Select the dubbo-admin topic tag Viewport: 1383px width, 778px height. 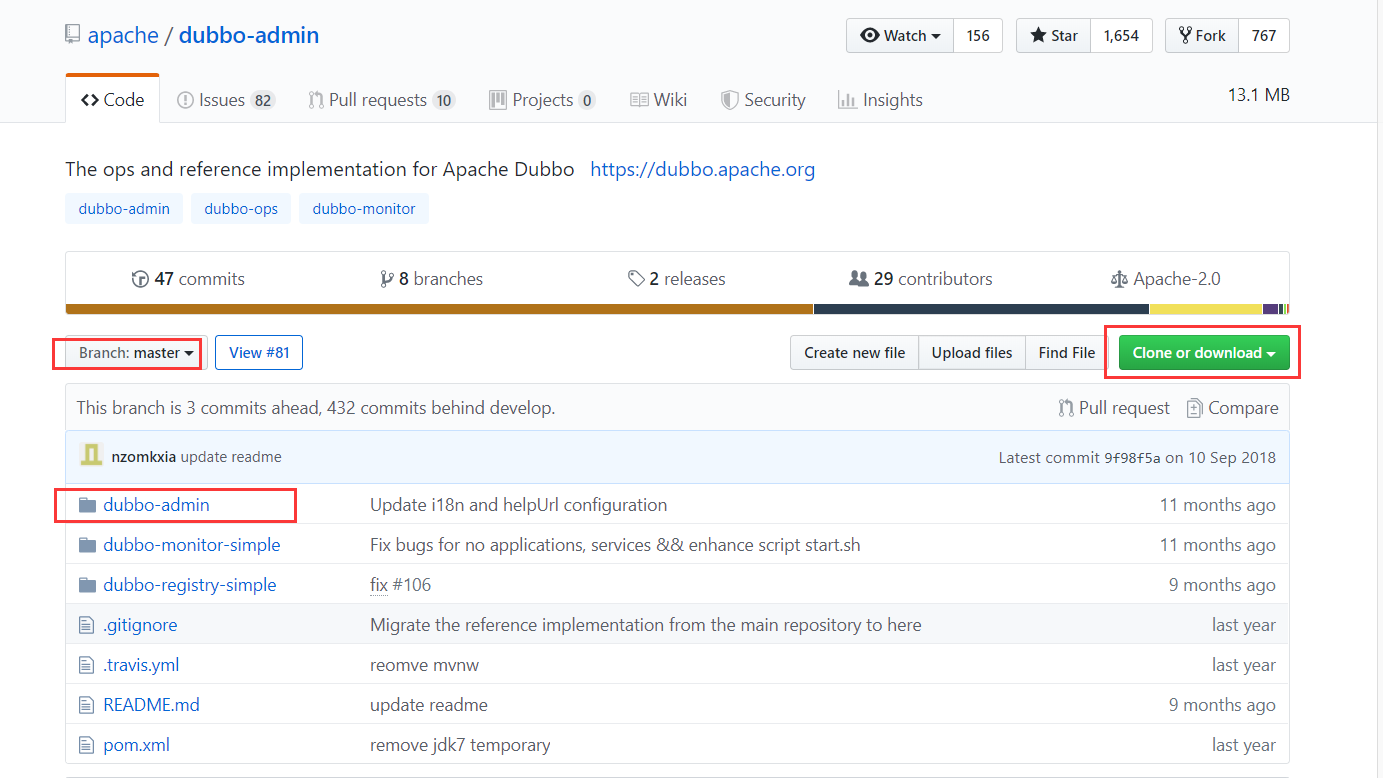[124, 209]
